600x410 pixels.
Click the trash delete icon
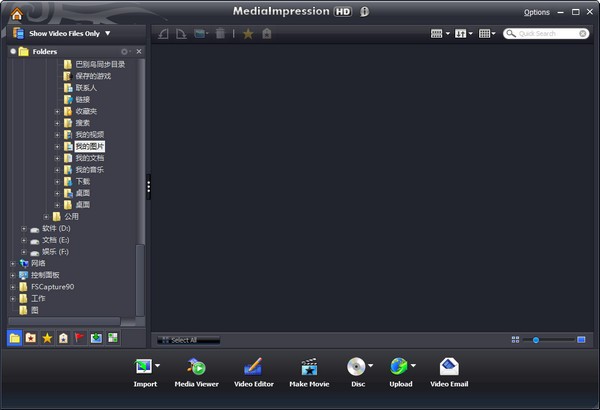point(220,34)
